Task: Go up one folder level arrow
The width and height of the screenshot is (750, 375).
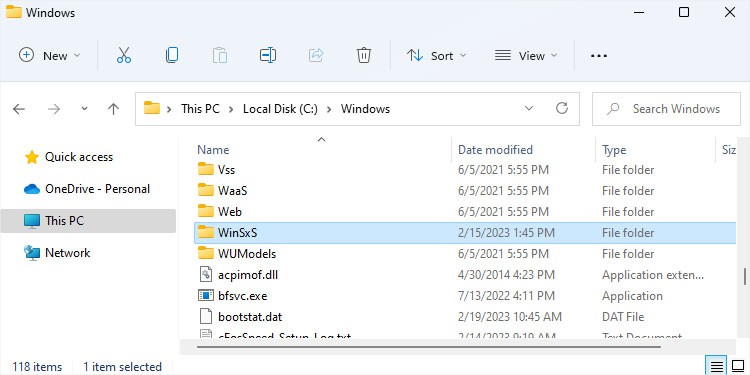Action: pyautogui.click(x=113, y=109)
